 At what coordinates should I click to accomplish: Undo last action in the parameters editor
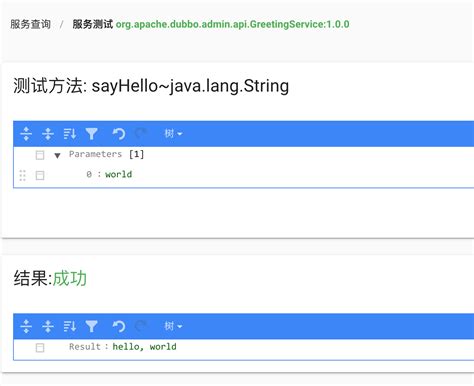(x=118, y=134)
